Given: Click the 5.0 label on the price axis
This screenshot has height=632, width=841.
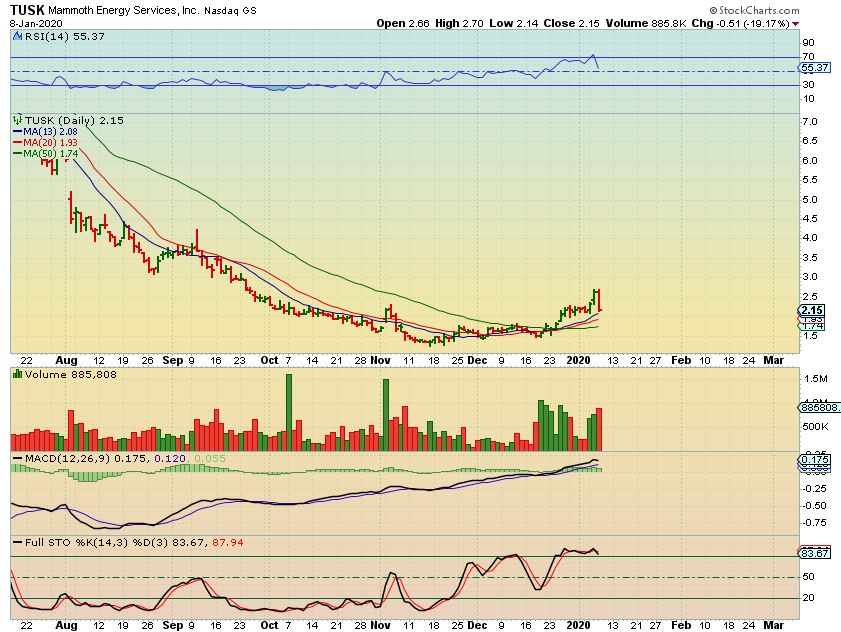Looking at the screenshot, I should pos(810,200).
